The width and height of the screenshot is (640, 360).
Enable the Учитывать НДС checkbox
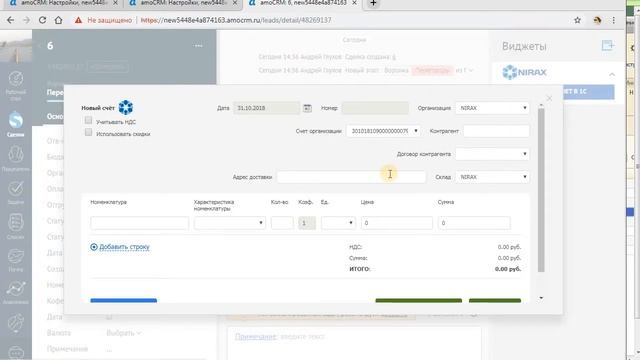pyautogui.click(x=88, y=120)
